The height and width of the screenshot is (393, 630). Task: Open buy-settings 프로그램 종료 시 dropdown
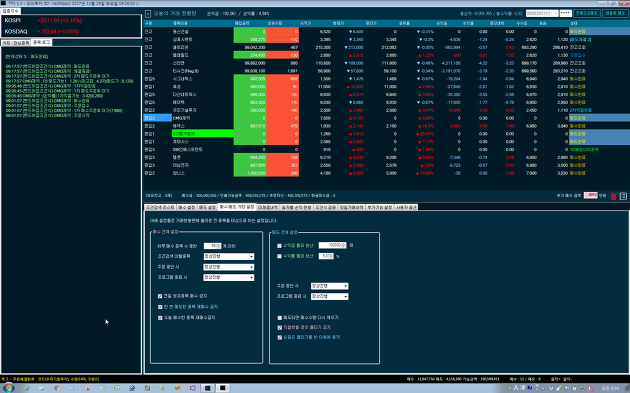[x=229, y=277]
